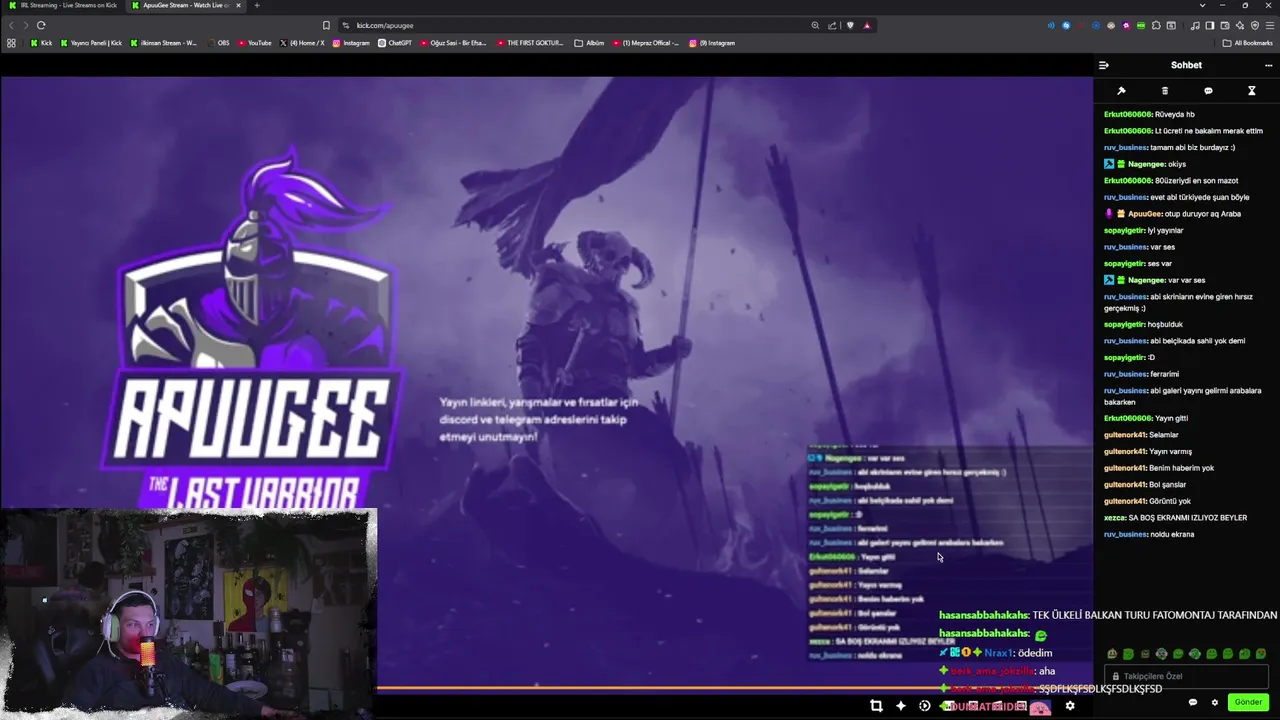Open Brave Shields lion icon
Screen dimensions: 1280x720
[x=850, y=25]
